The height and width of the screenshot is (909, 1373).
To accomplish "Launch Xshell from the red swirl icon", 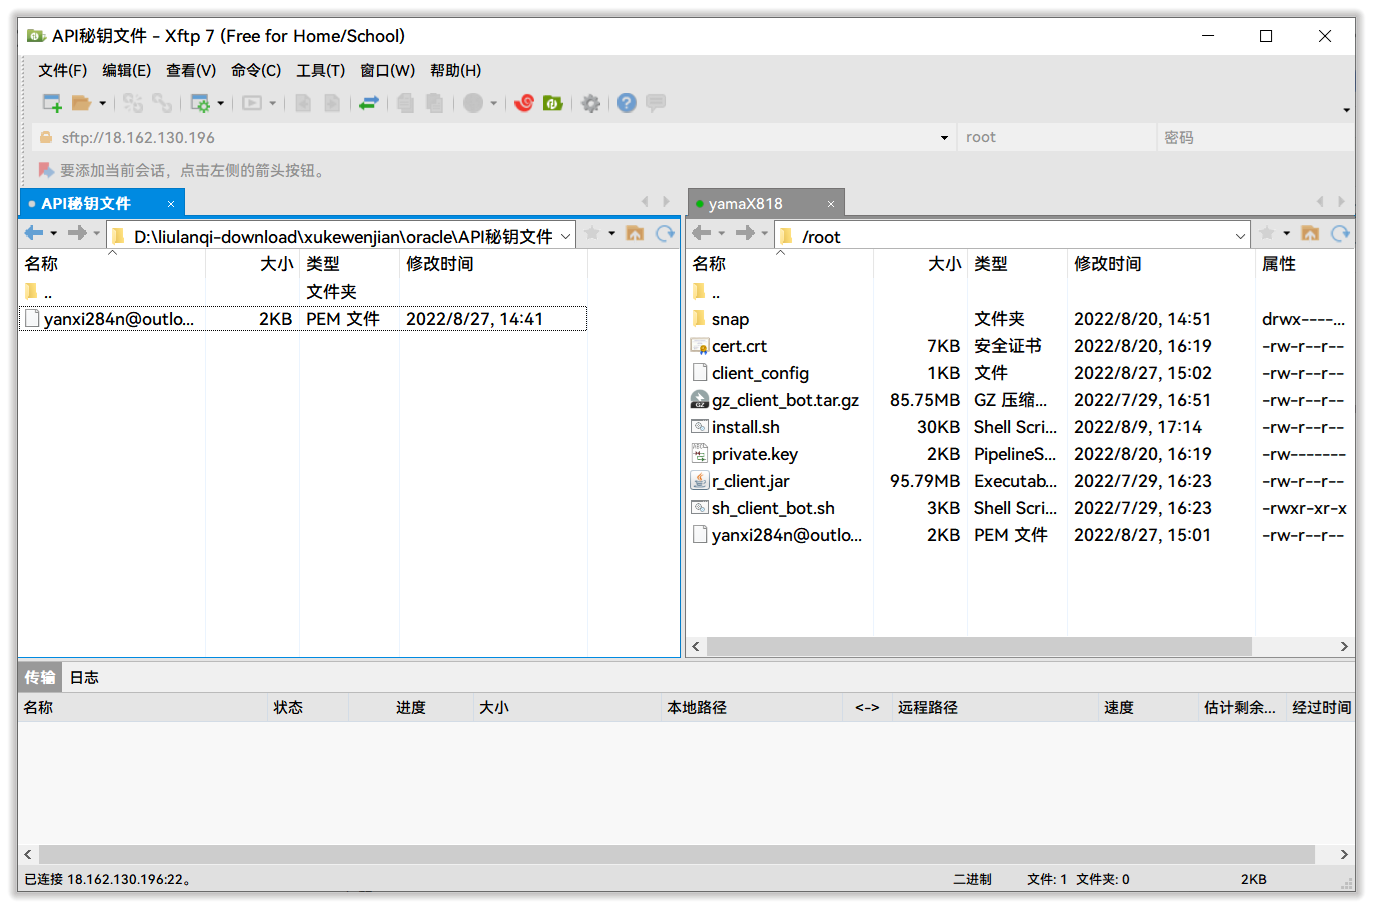I will [x=523, y=103].
